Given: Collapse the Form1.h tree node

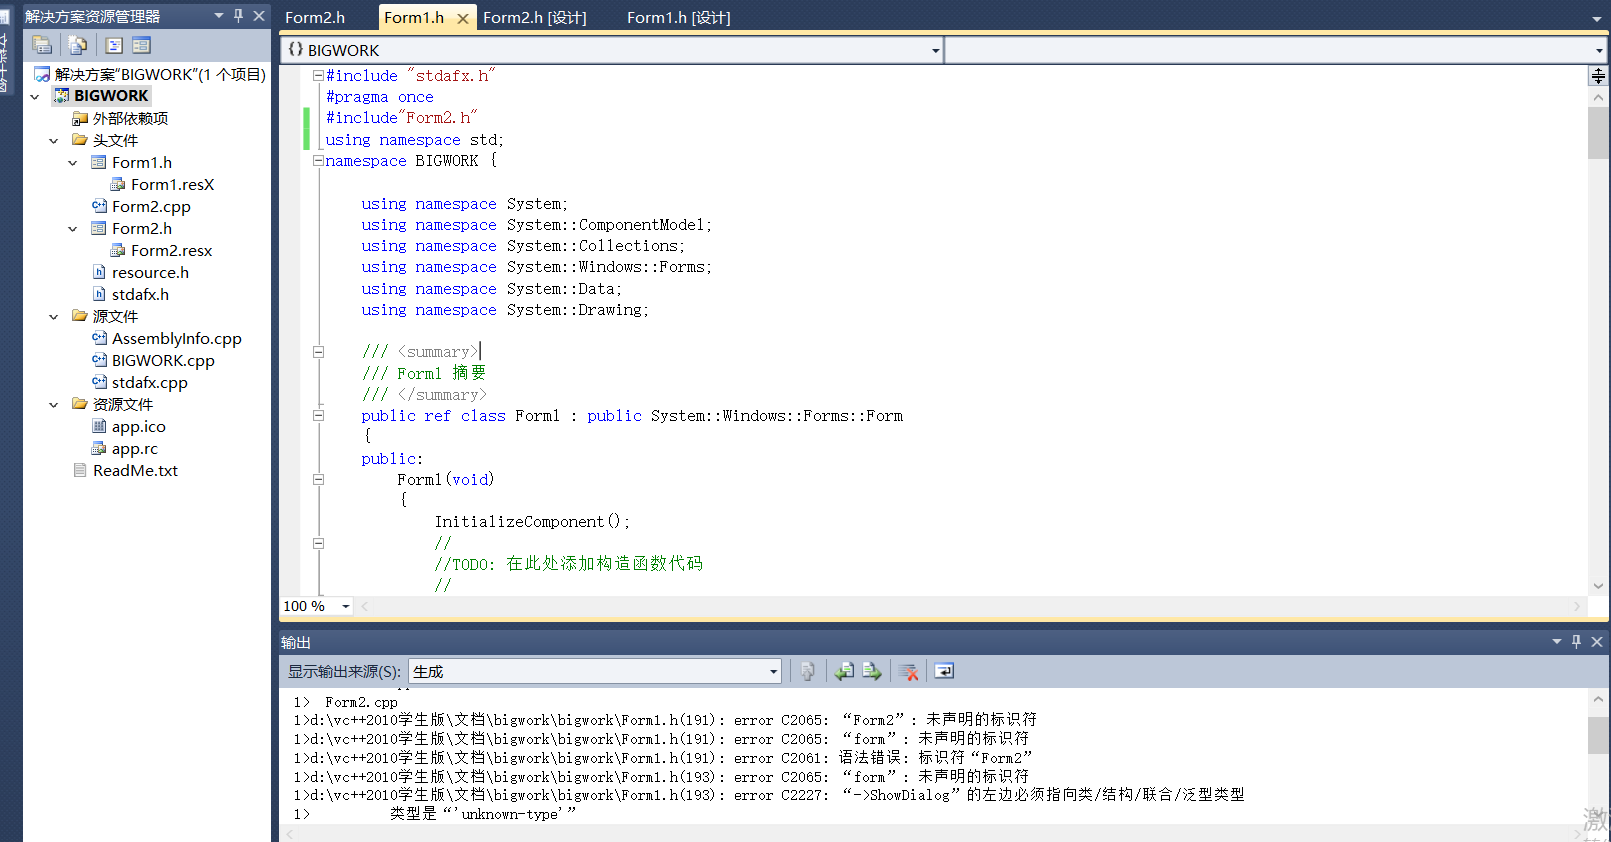Looking at the screenshot, I should point(72,162).
